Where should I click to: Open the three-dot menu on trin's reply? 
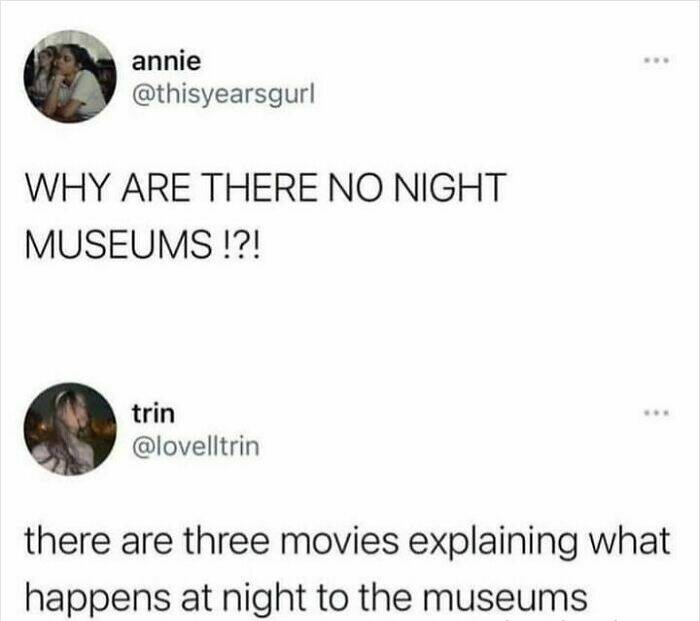[x=658, y=412]
